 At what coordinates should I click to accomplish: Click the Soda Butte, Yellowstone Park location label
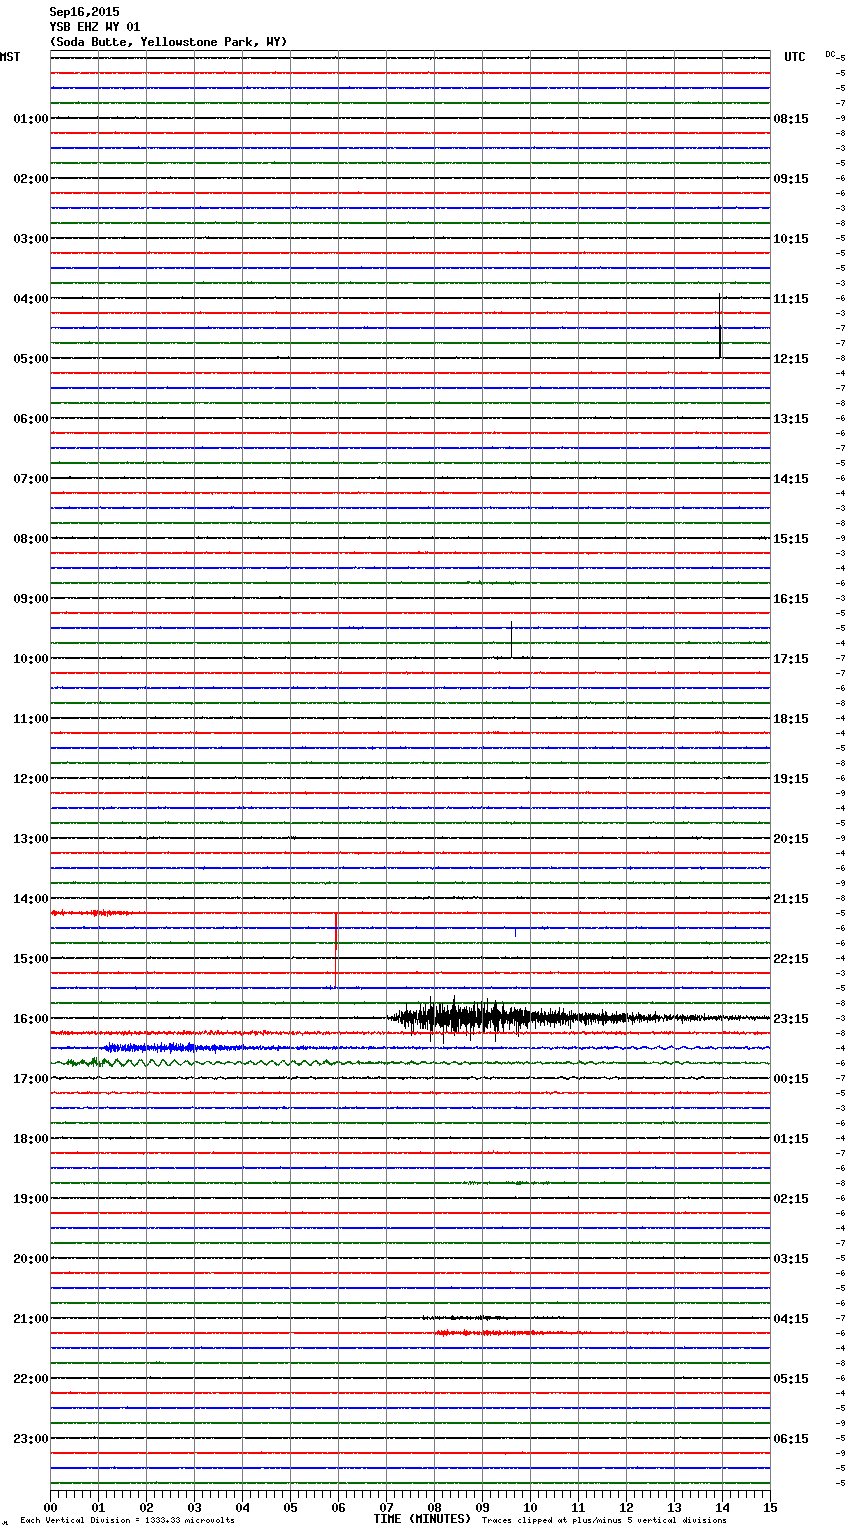[168, 42]
